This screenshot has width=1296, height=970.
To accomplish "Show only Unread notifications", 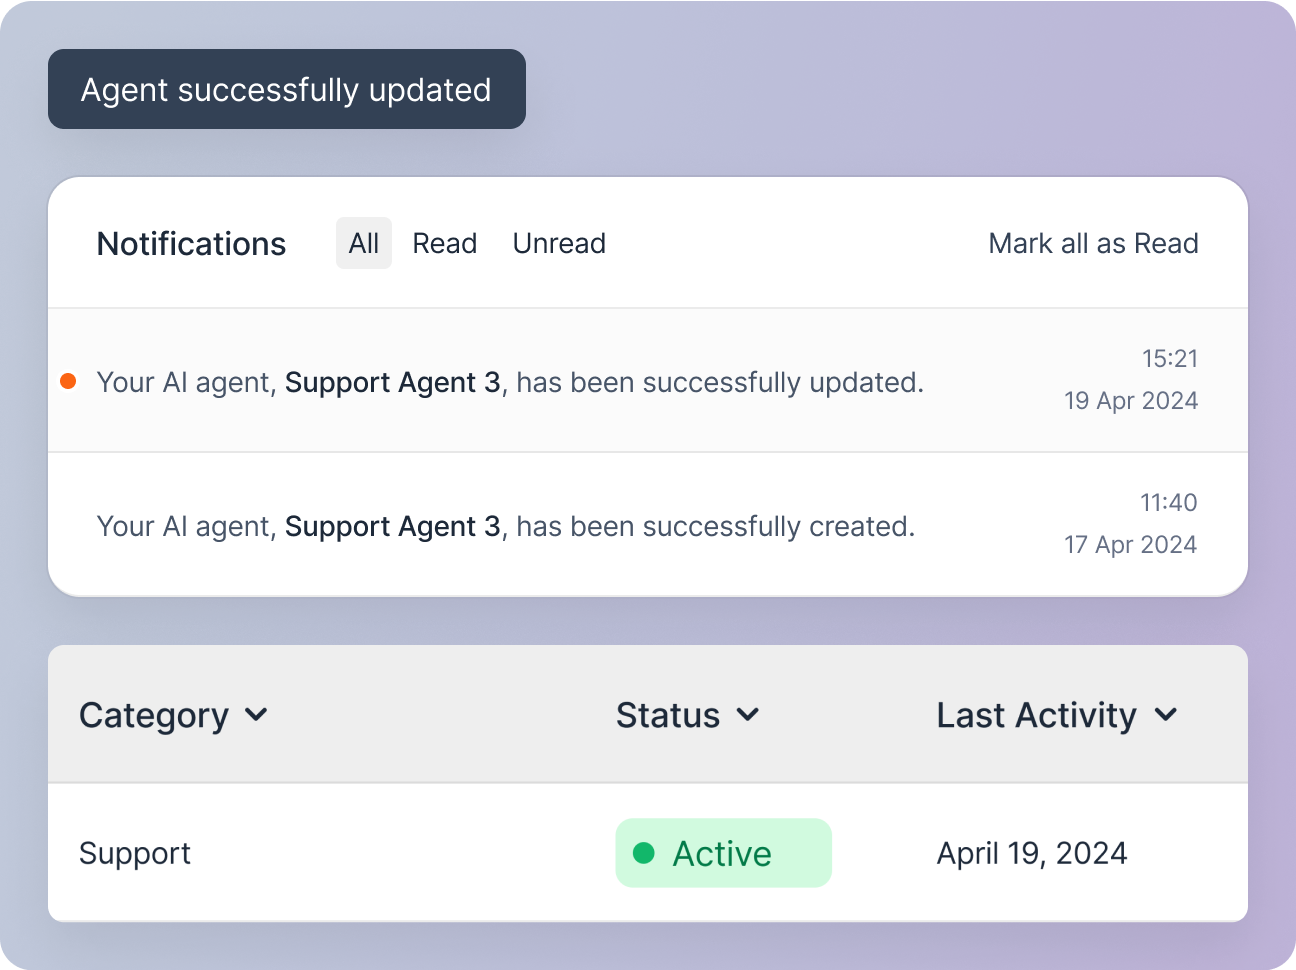I will click(x=559, y=243).
